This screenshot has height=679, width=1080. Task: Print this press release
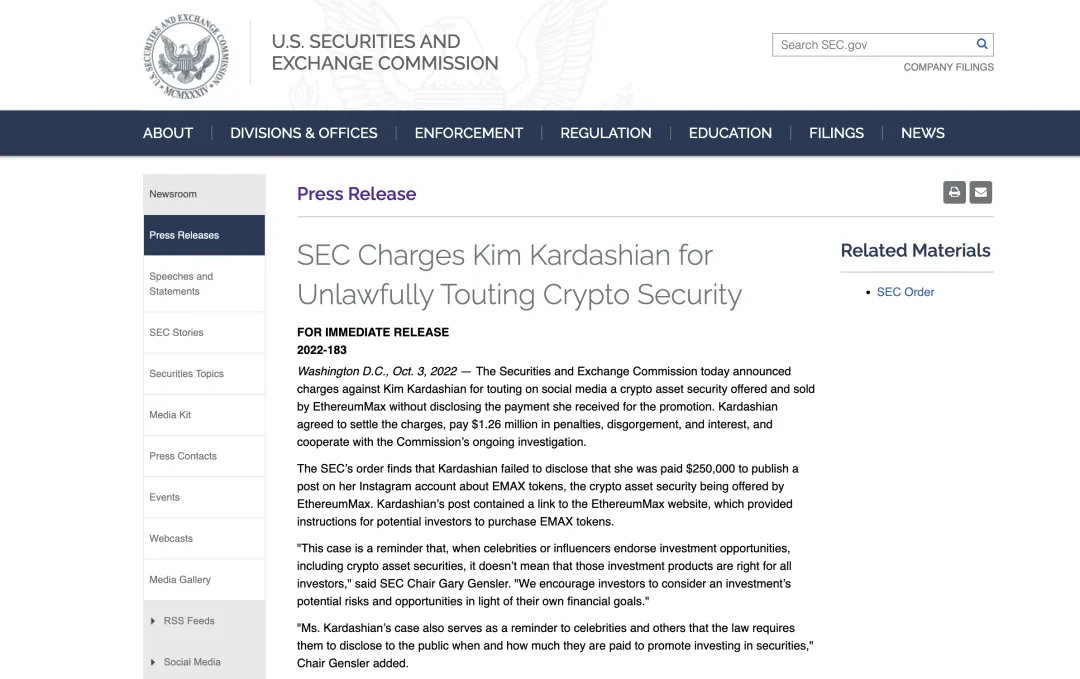click(954, 192)
